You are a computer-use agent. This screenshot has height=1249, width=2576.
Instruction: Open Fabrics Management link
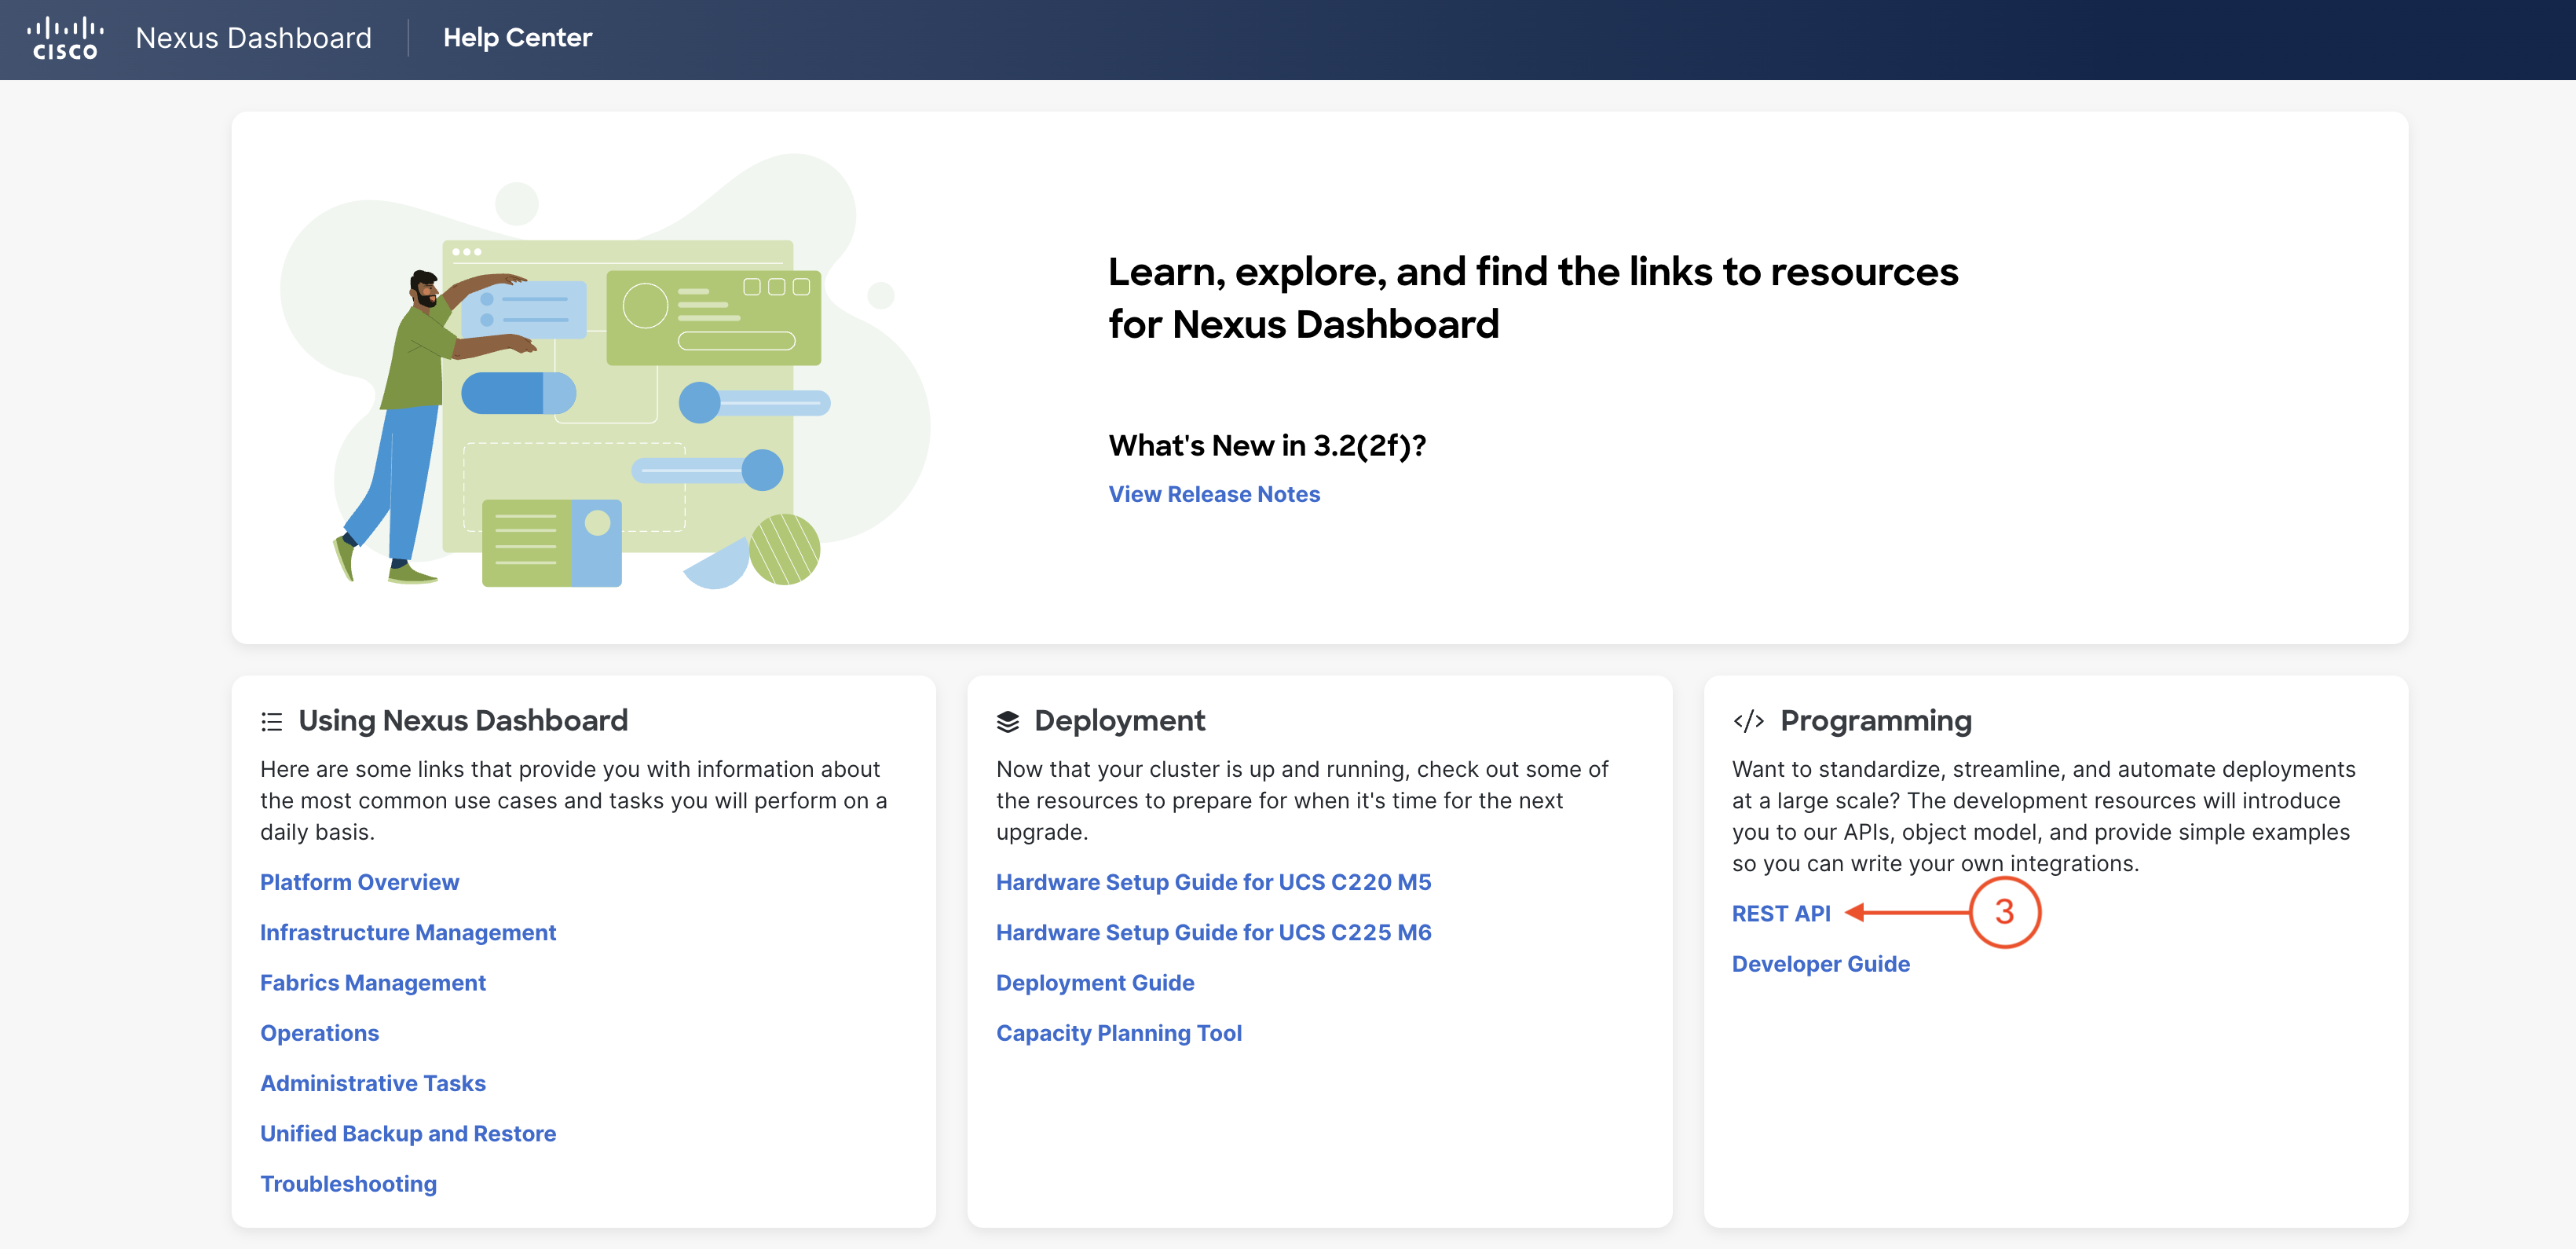[373, 983]
